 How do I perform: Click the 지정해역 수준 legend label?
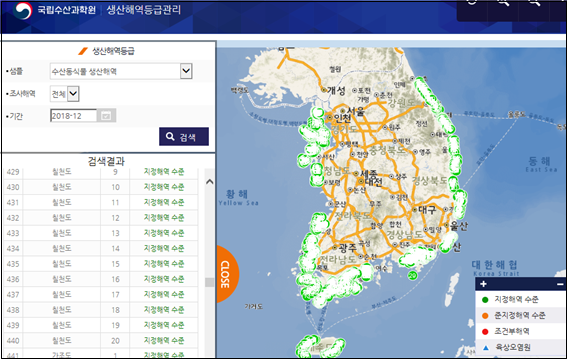[x=516, y=300]
